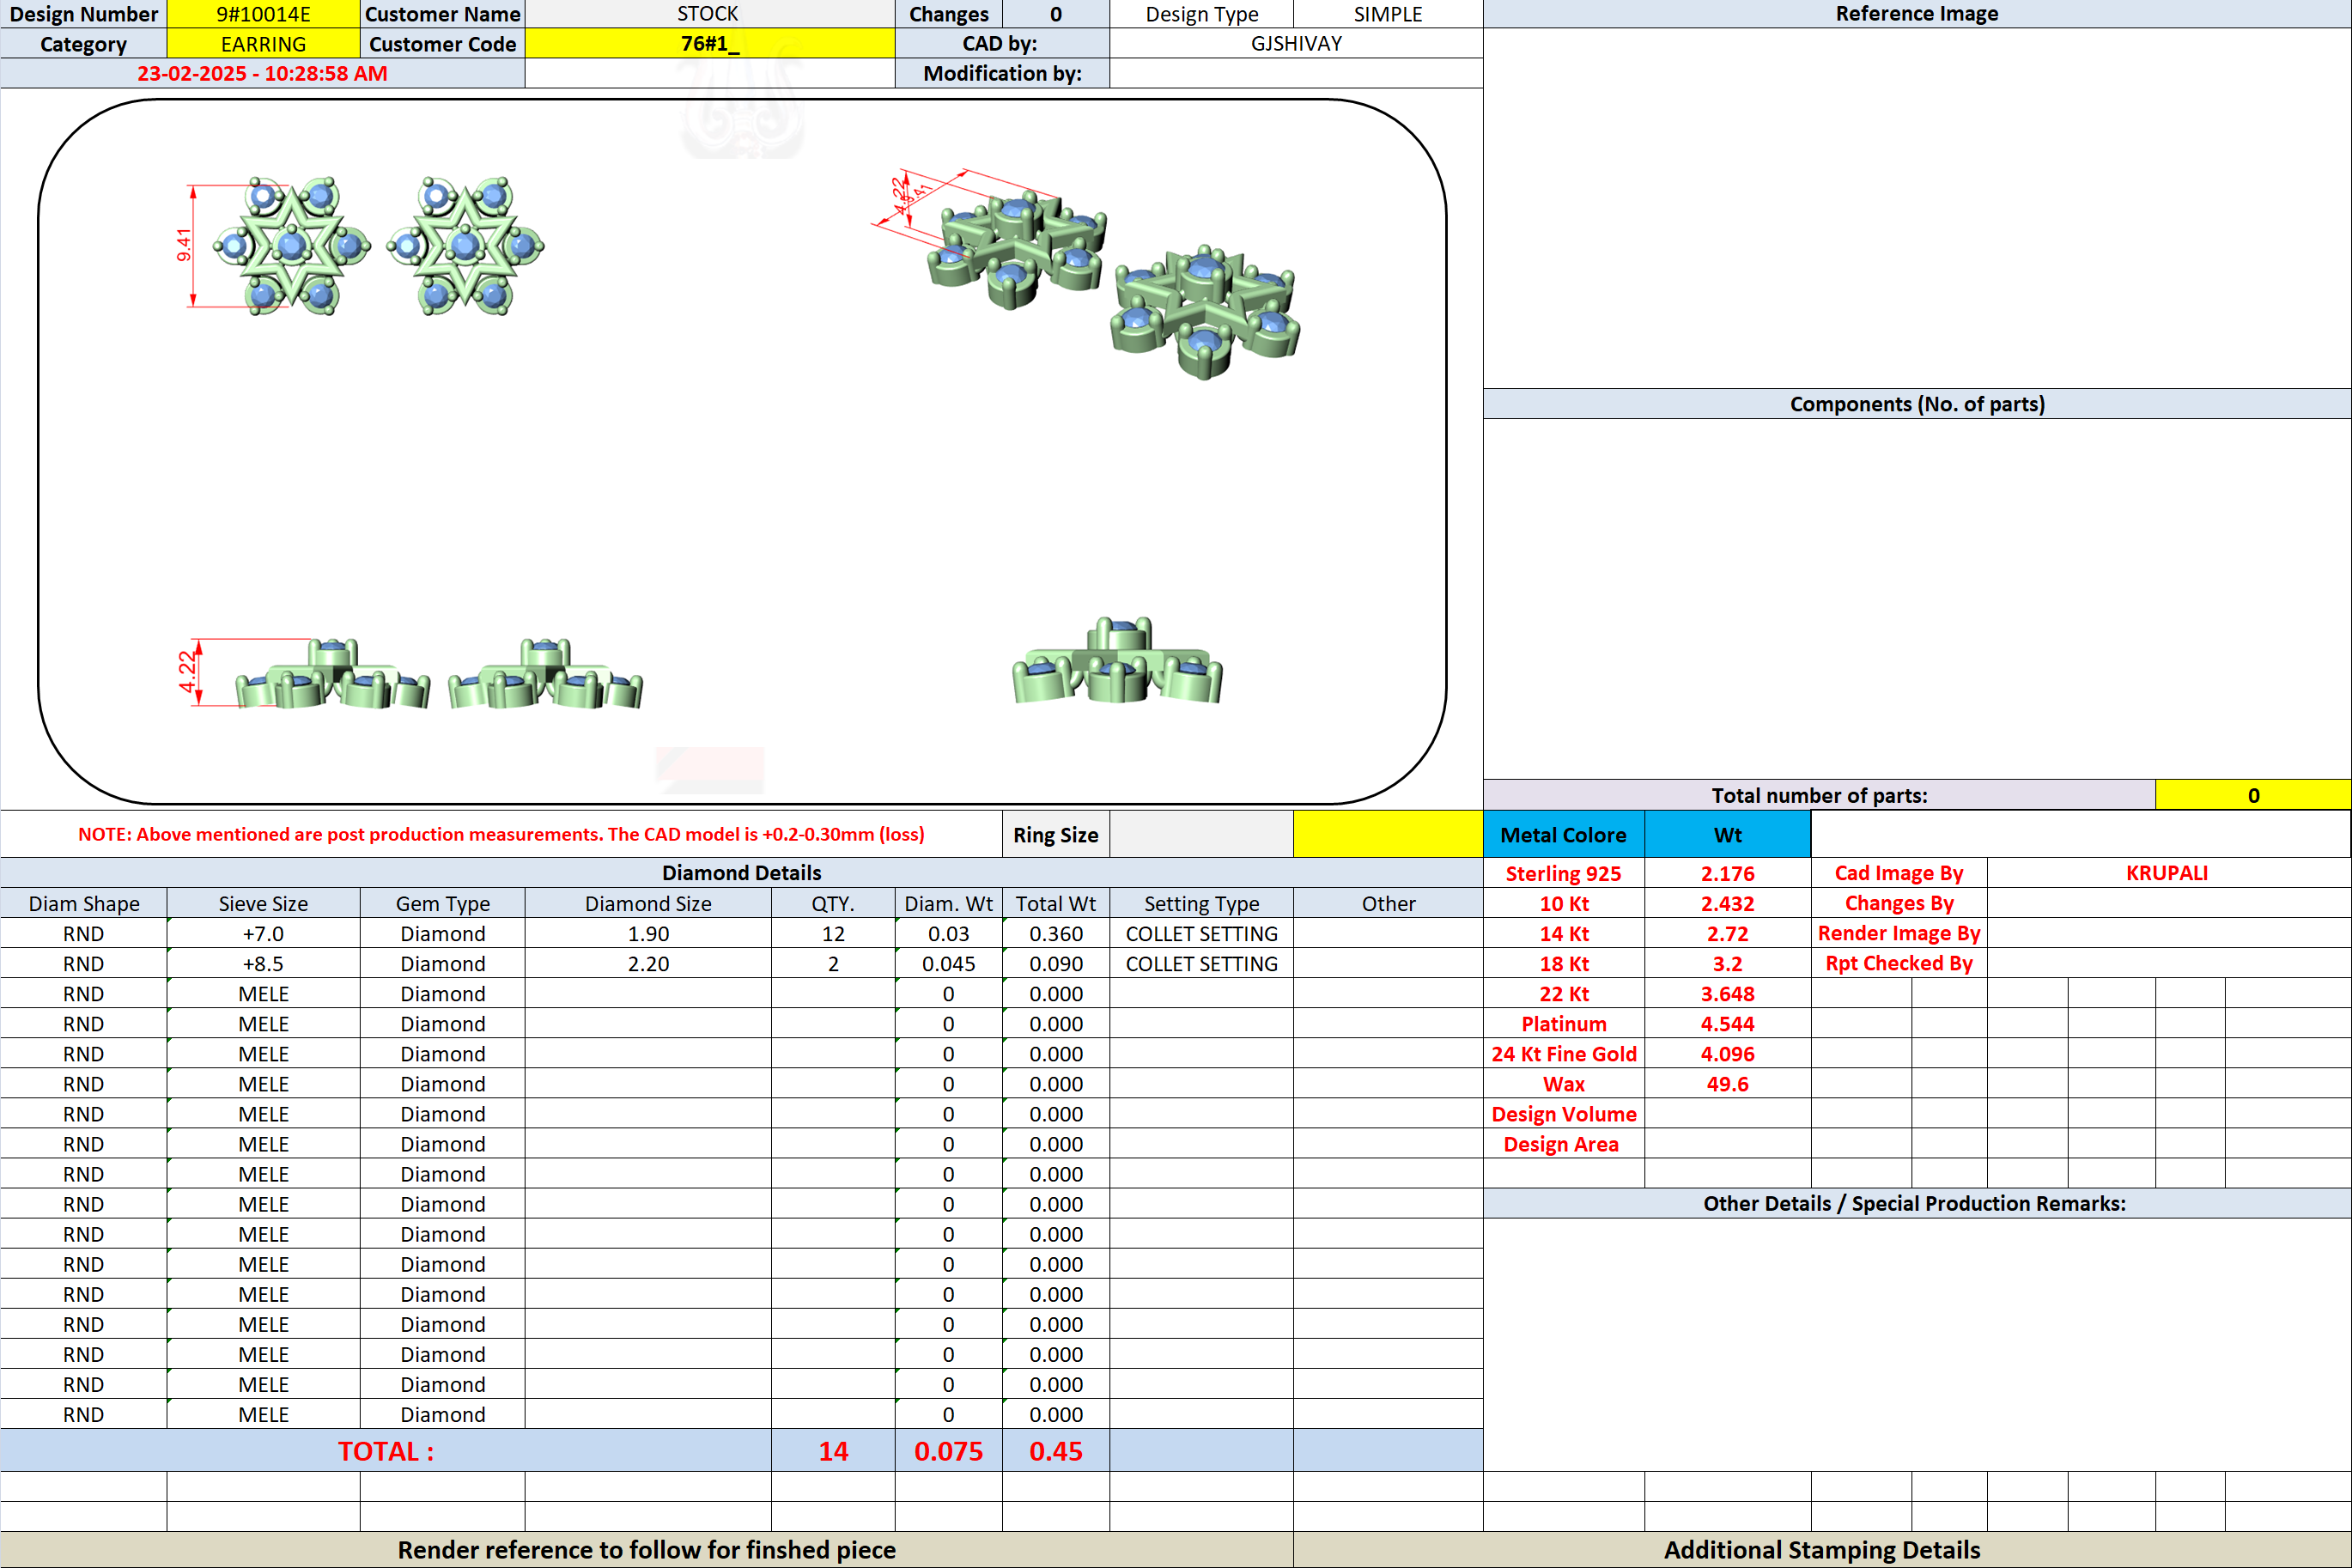Screen dimensions: 2352x1568
Task: Select COLLET SETTING in the +8.5 row
Action: tap(1202, 963)
